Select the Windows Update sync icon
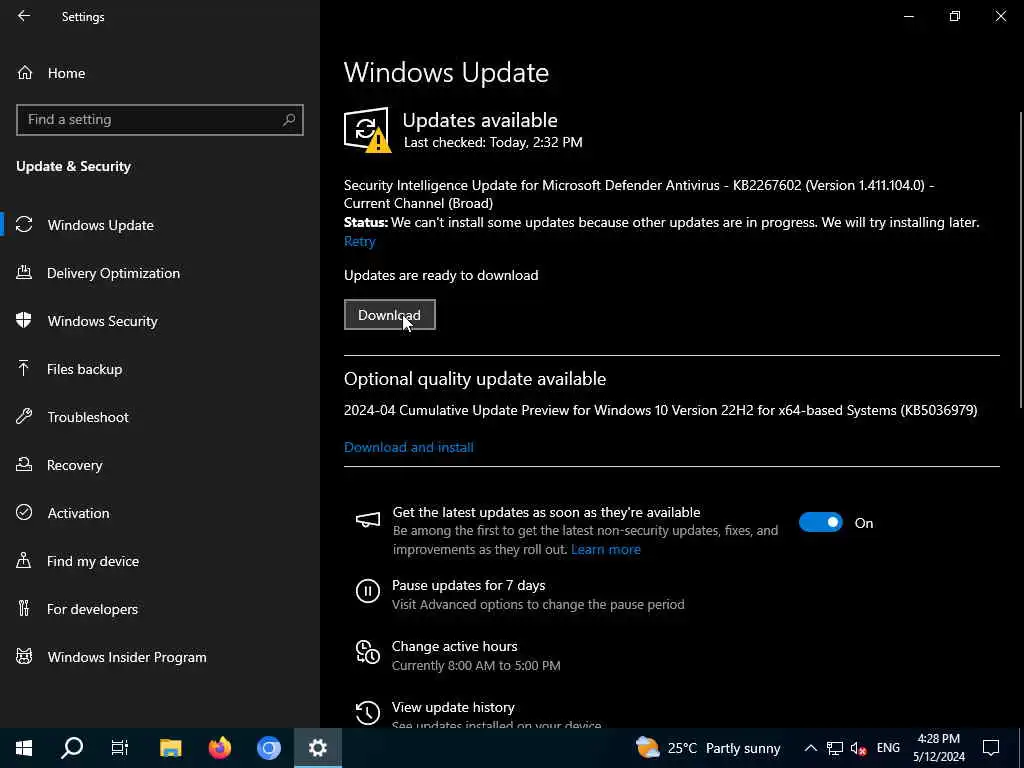Screen dimensions: 1024x768 [x=24, y=225]
